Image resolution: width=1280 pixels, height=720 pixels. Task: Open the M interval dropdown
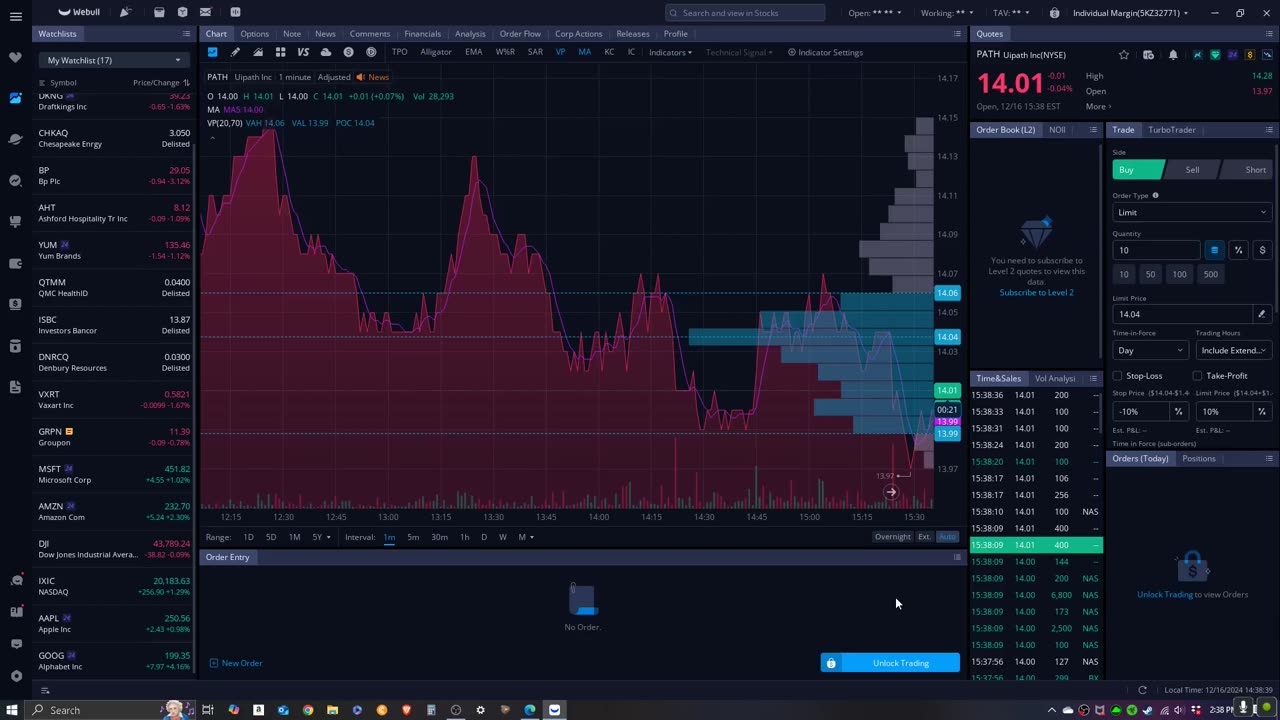tap(526, 537)
